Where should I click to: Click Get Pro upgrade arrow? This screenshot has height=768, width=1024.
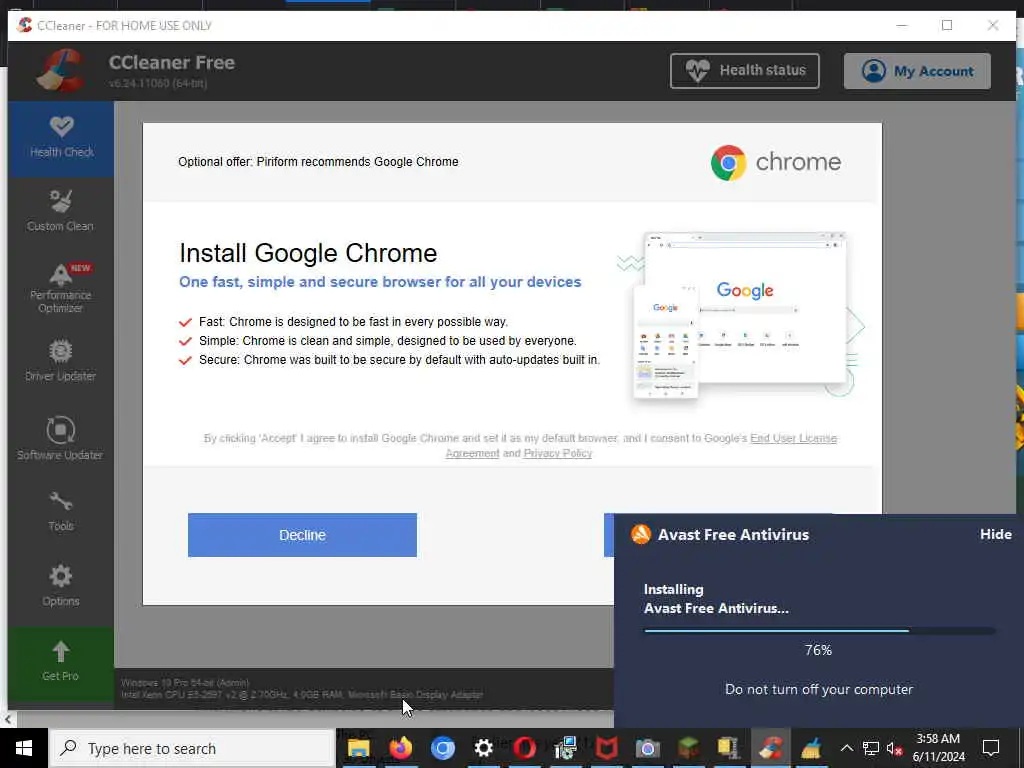tap(61, 662)
